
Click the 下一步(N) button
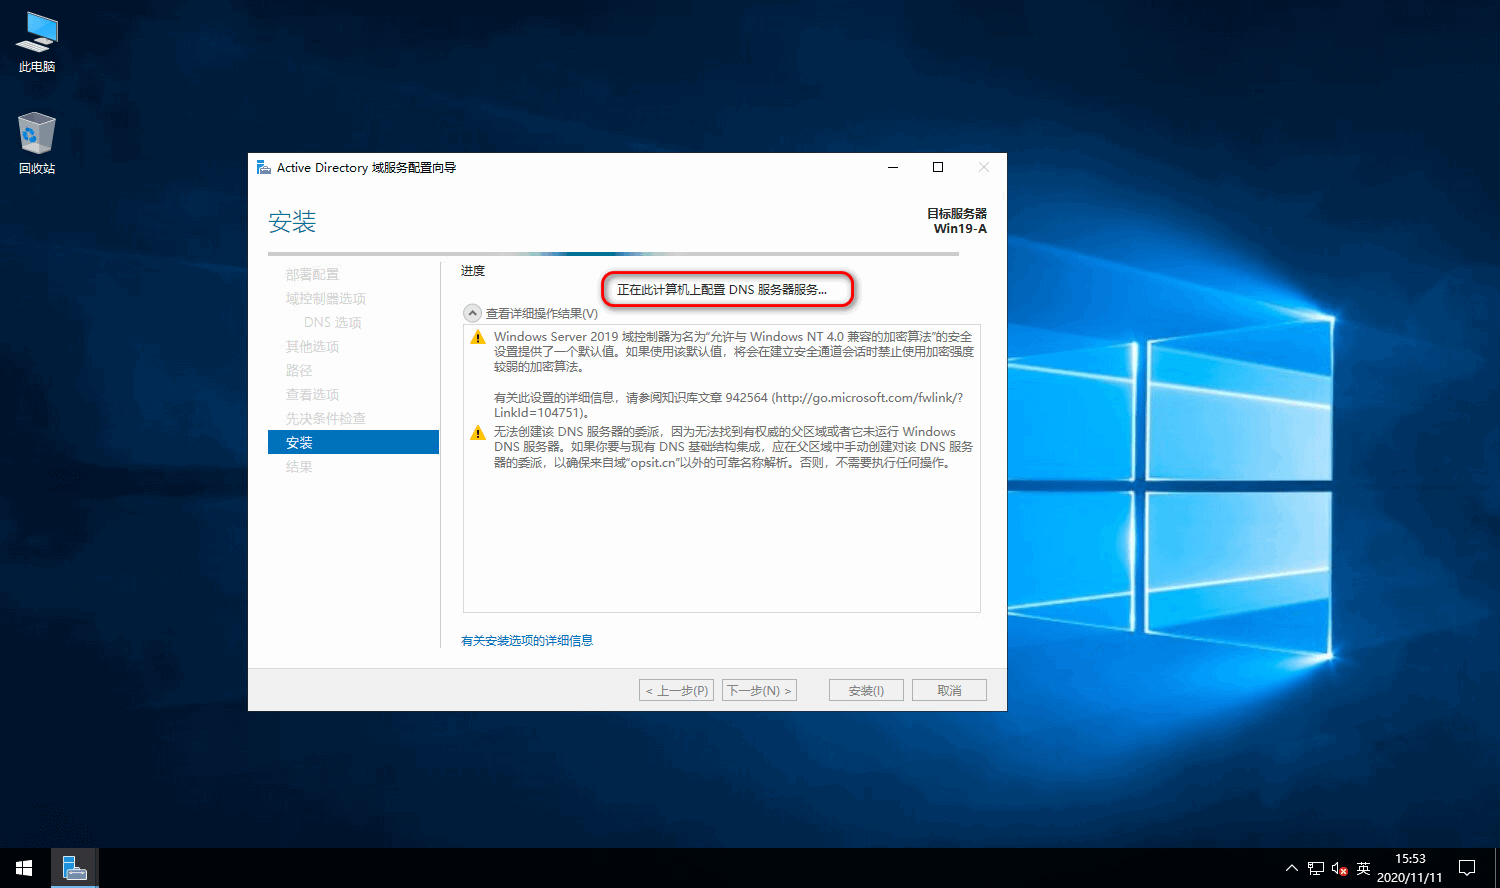759,690
